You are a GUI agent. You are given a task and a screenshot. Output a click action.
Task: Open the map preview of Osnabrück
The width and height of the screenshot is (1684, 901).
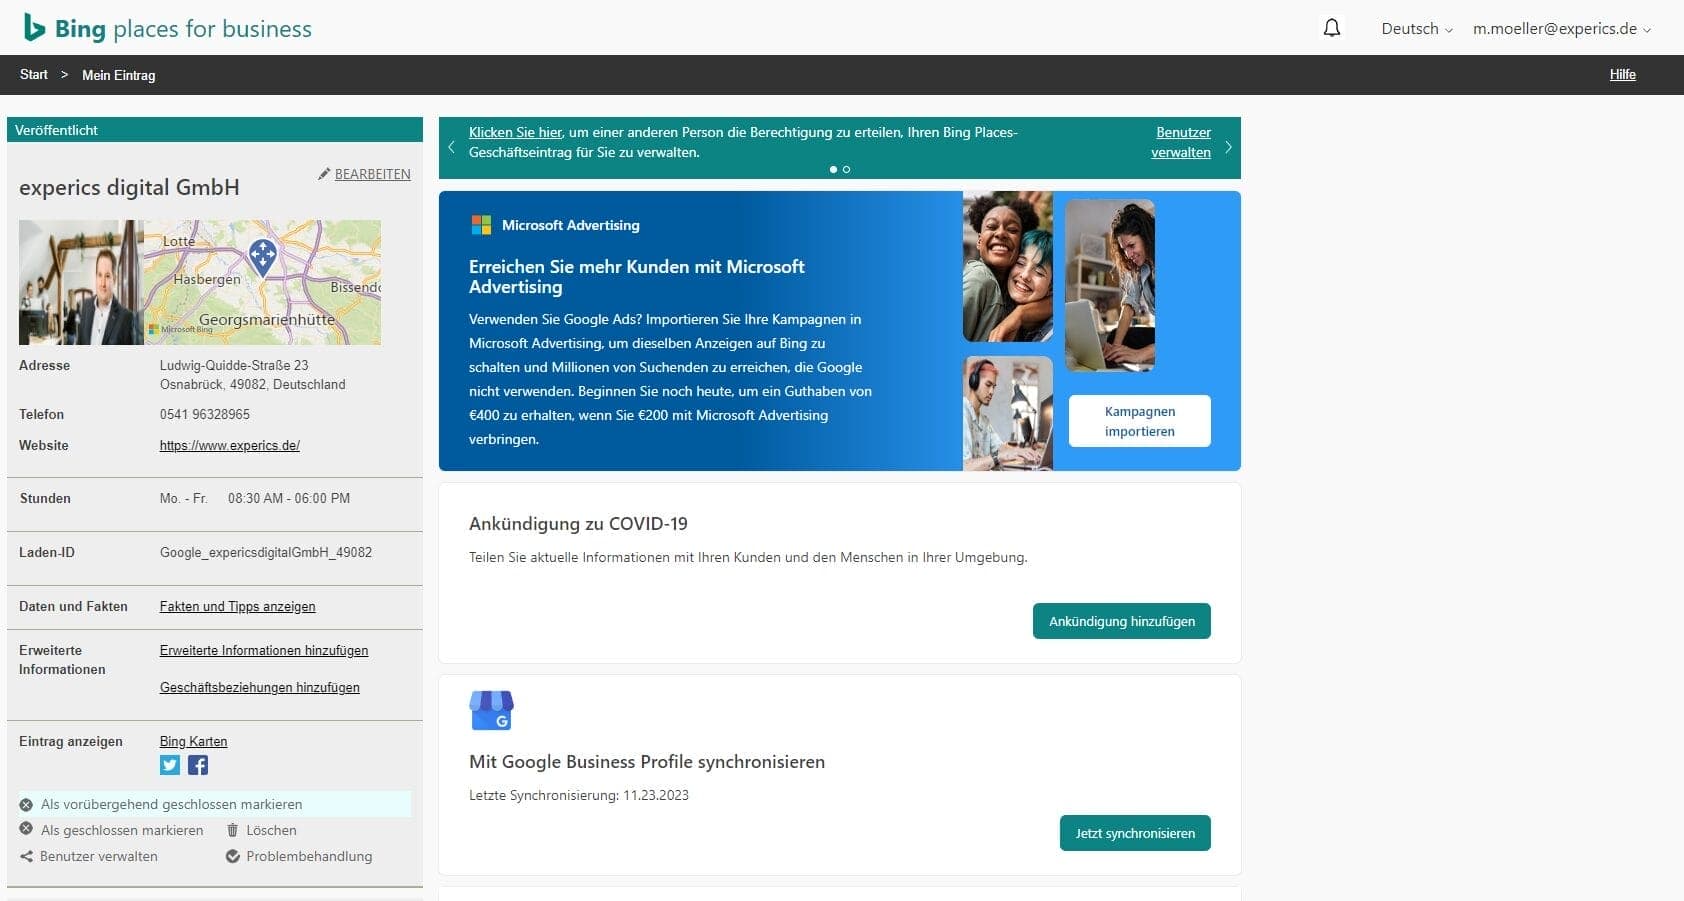[262, 282]
